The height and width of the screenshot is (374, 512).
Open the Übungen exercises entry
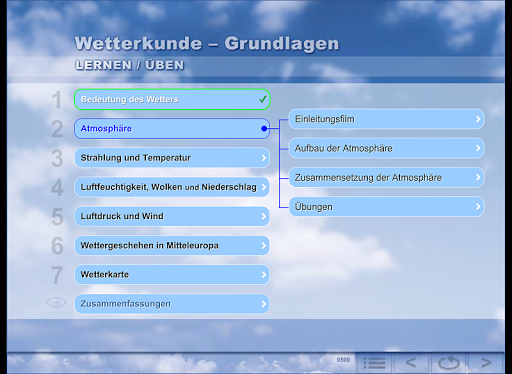(x=386, y=207)
